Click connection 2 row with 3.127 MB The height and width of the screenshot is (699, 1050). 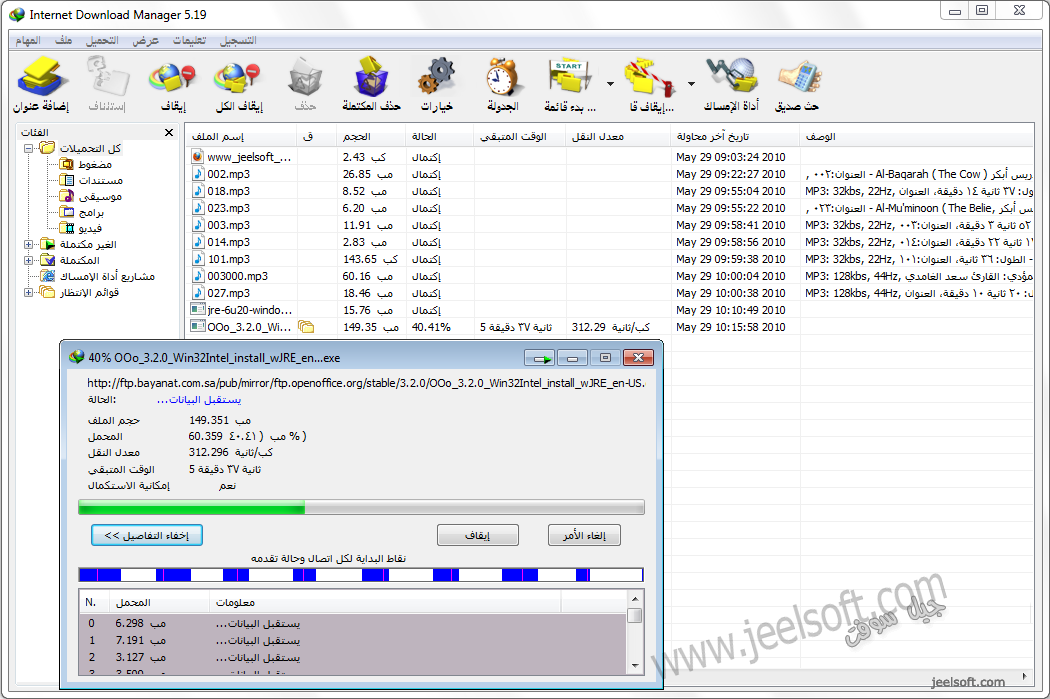tap(353, 658)
